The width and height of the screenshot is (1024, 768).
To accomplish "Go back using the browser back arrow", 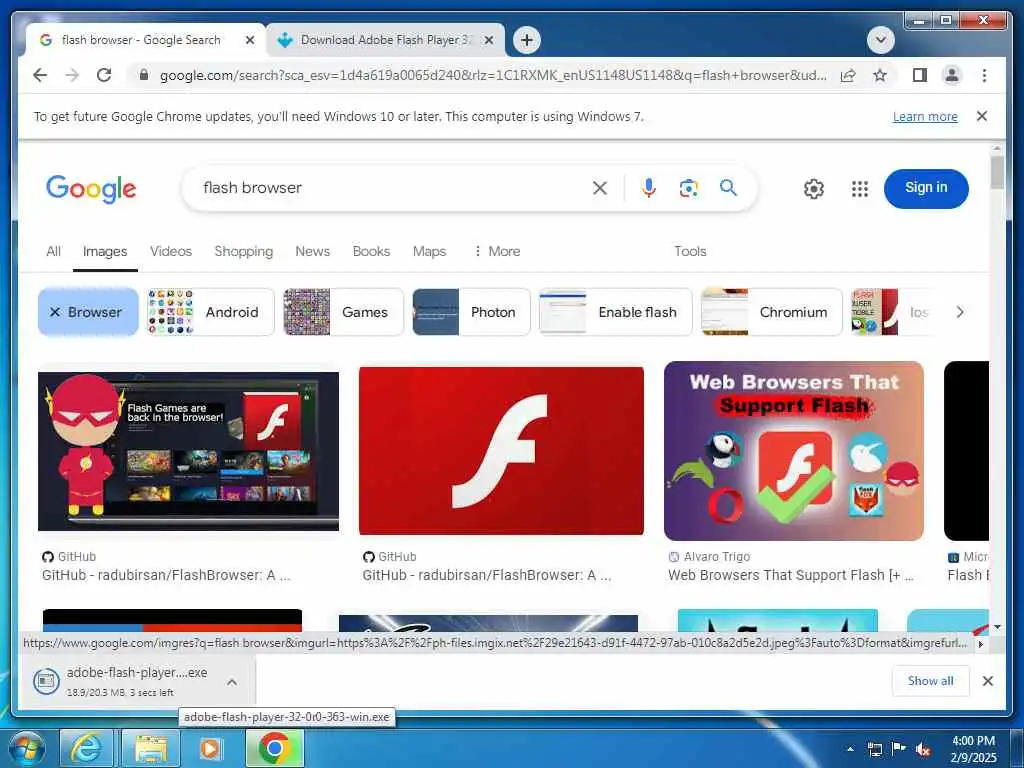I will (x=40, y=75).
